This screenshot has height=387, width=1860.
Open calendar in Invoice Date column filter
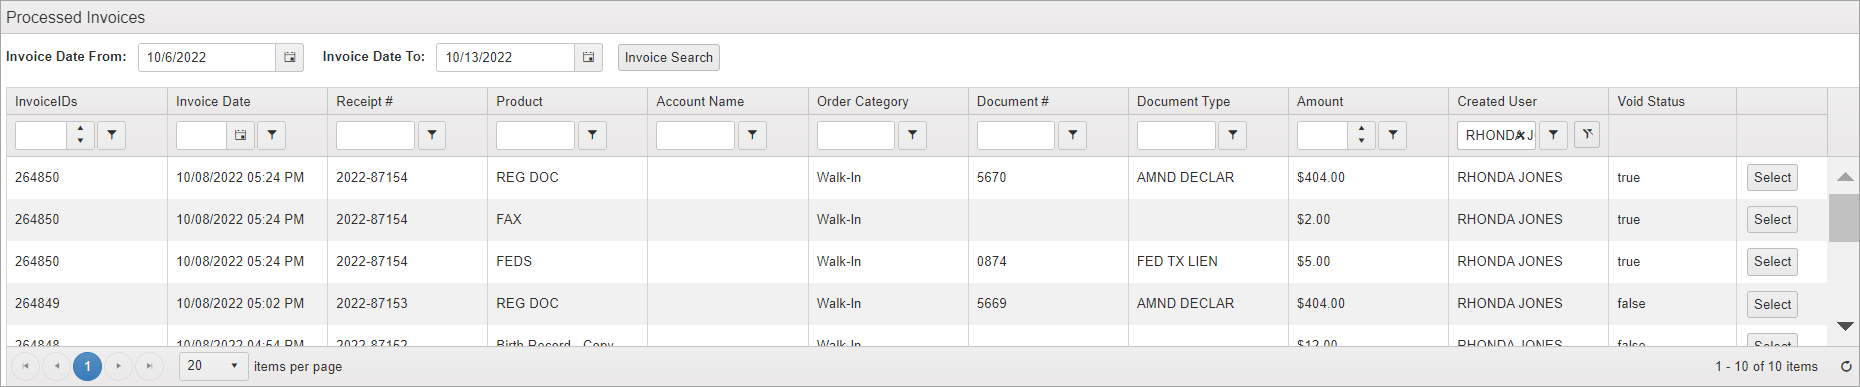[240, 135]
